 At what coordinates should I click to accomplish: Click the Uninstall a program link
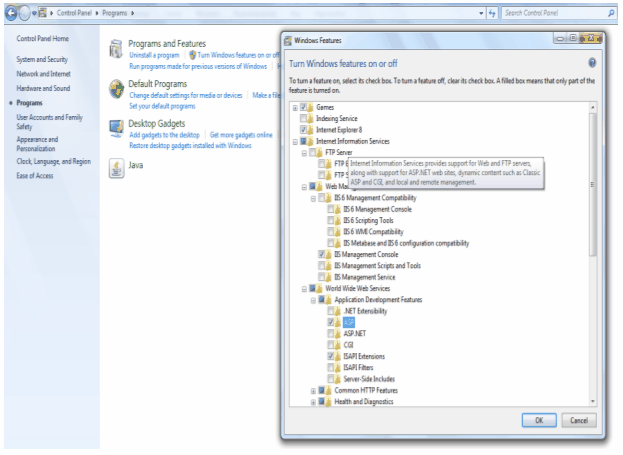coord(154,55)
